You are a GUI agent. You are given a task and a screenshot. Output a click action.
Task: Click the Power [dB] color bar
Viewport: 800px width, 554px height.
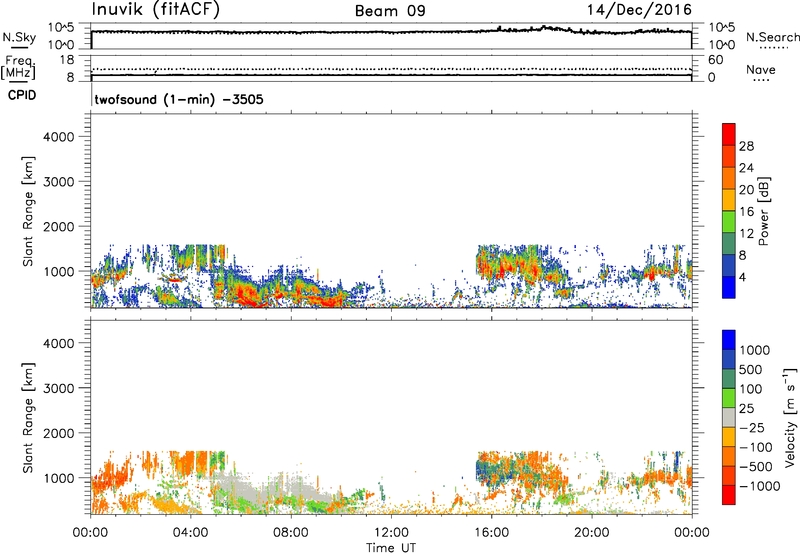pyautogui.click(x=729, y=211)
